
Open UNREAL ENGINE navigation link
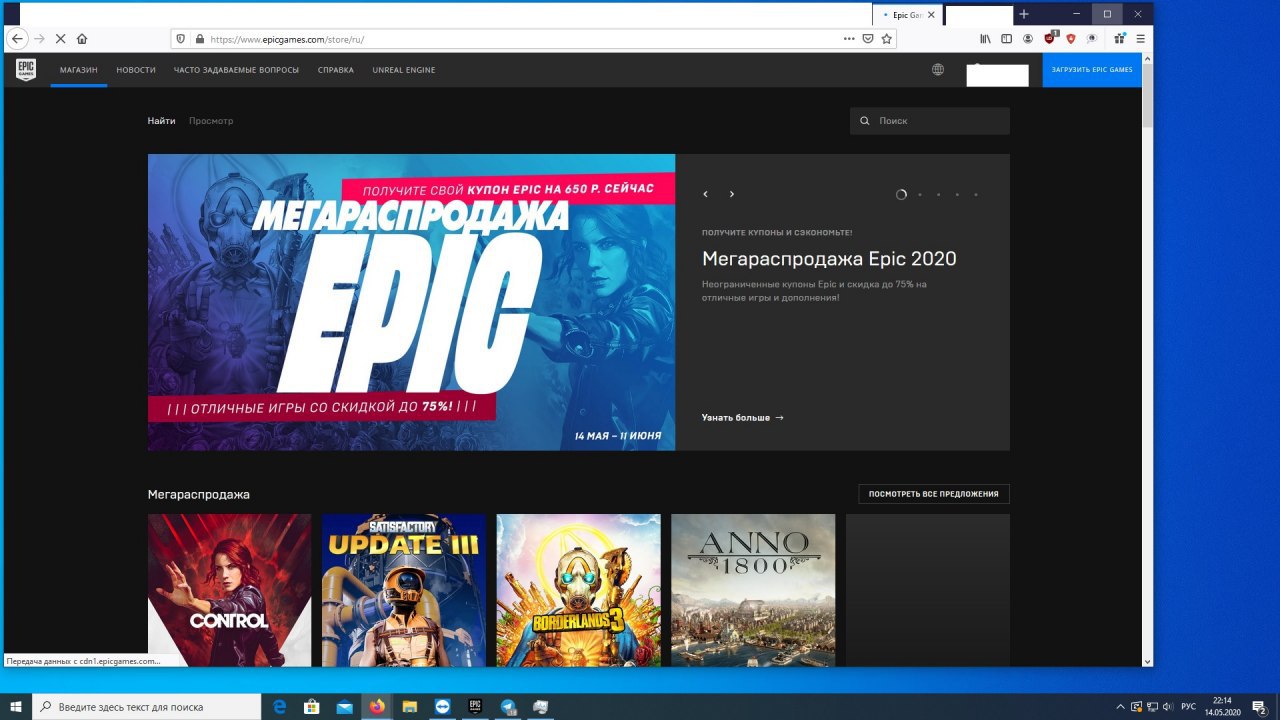tap(404, 70)
